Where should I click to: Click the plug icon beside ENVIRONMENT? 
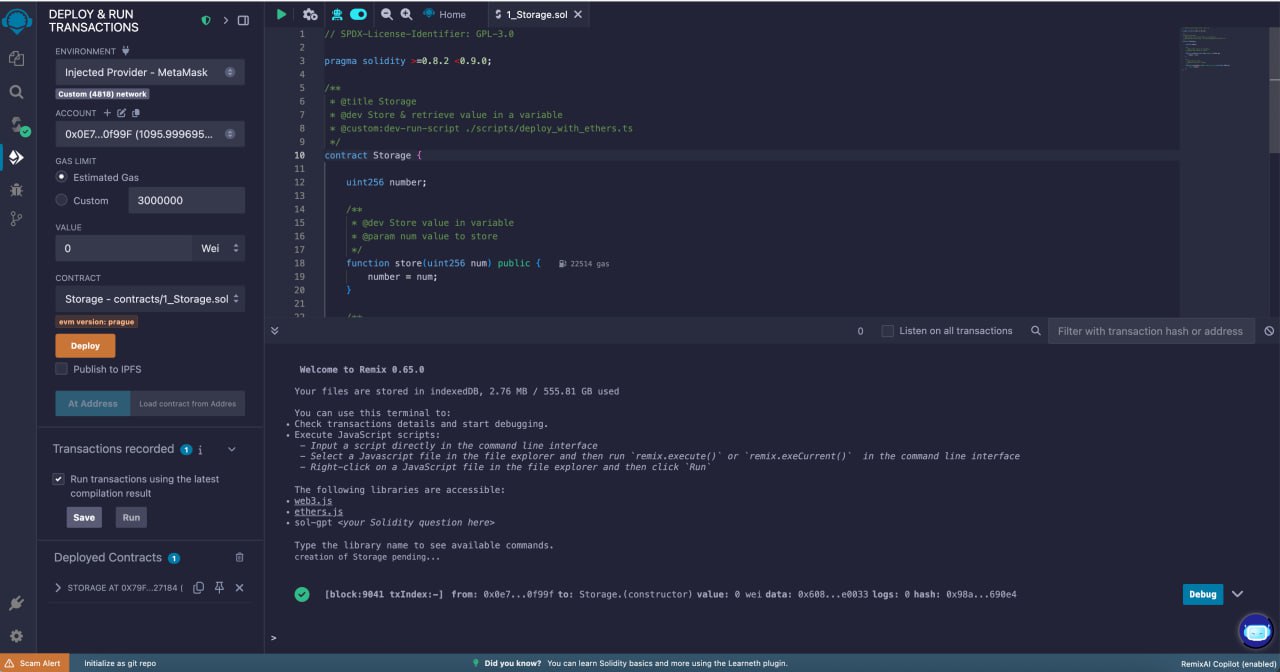(126, 50)
